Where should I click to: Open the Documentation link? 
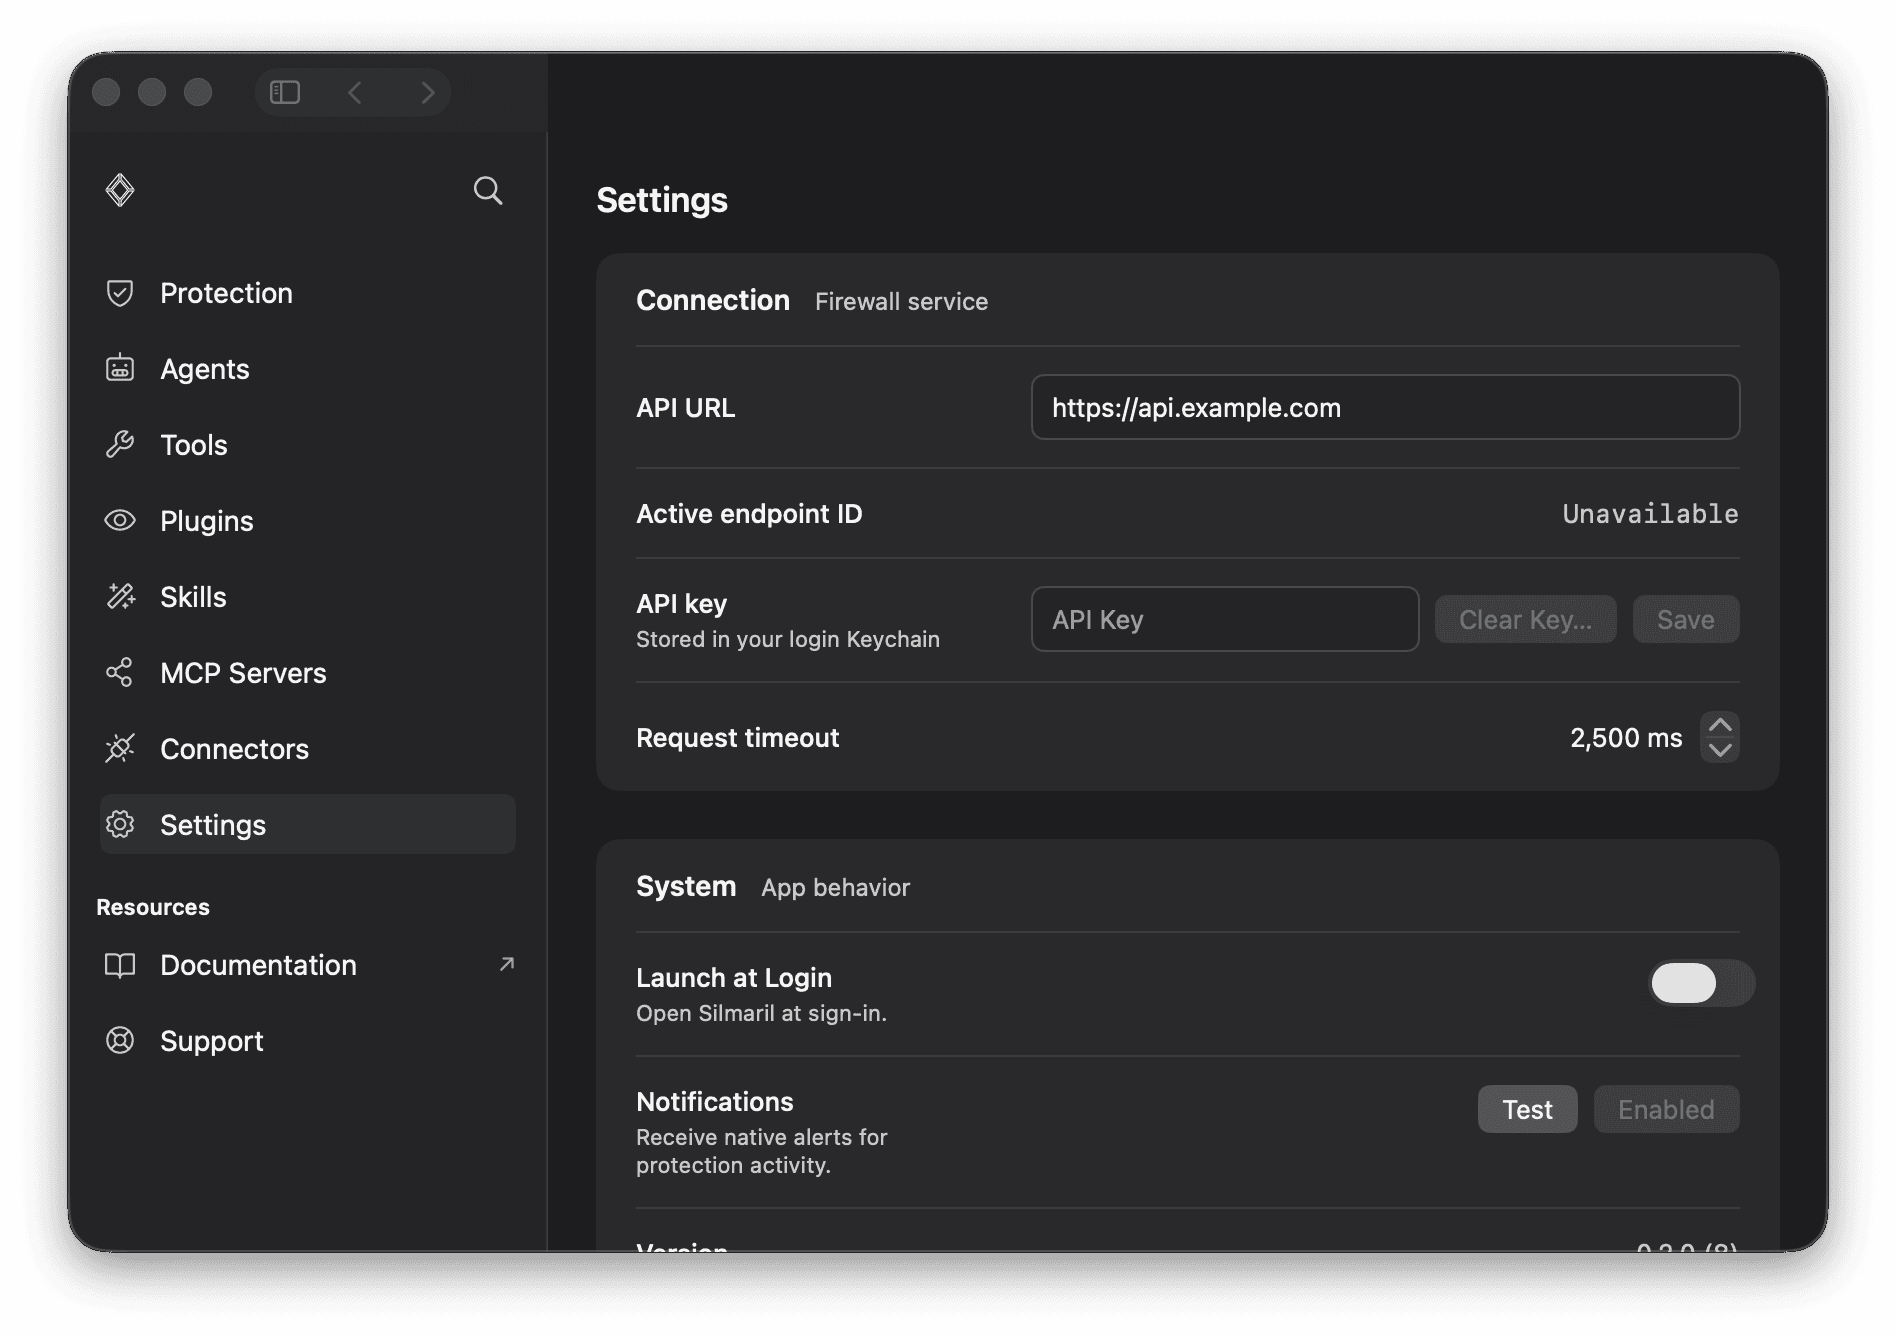(x=308, y=965)
